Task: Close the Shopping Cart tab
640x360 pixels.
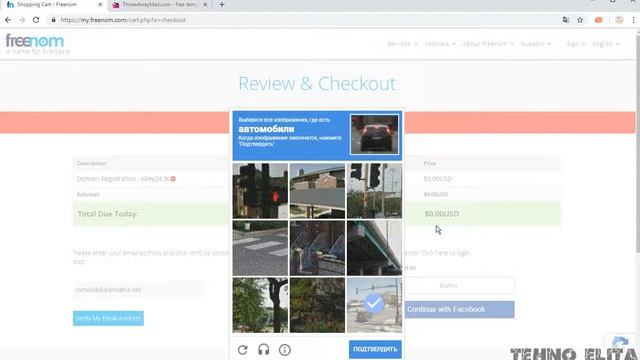Action: pyautogui.click(x=100, y=4)
